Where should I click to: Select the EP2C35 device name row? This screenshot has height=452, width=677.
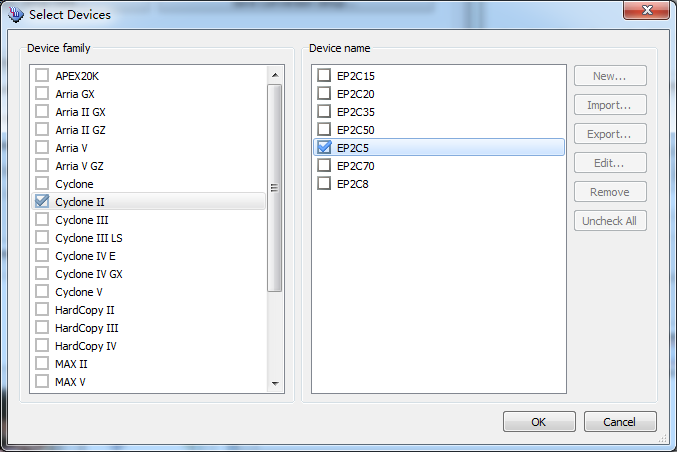tap(356, 112)
